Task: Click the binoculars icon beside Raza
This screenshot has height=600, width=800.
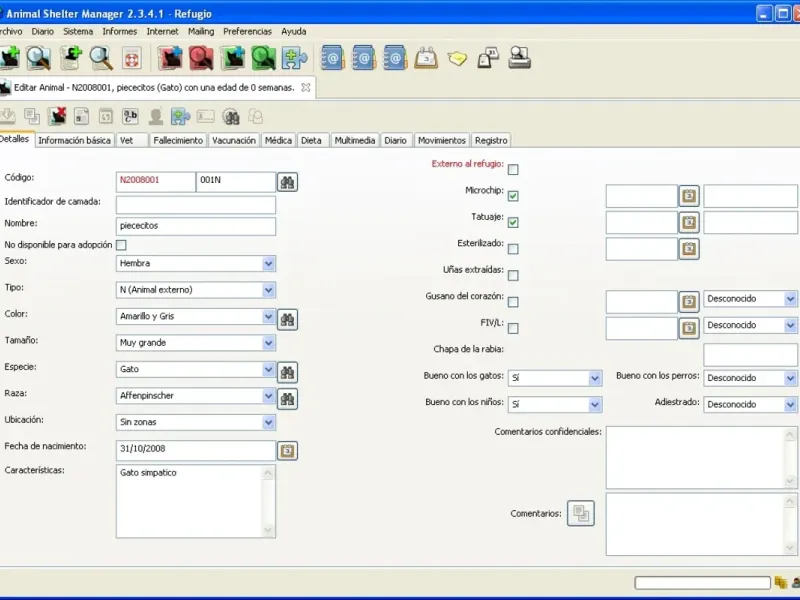Action: [287, 399]
